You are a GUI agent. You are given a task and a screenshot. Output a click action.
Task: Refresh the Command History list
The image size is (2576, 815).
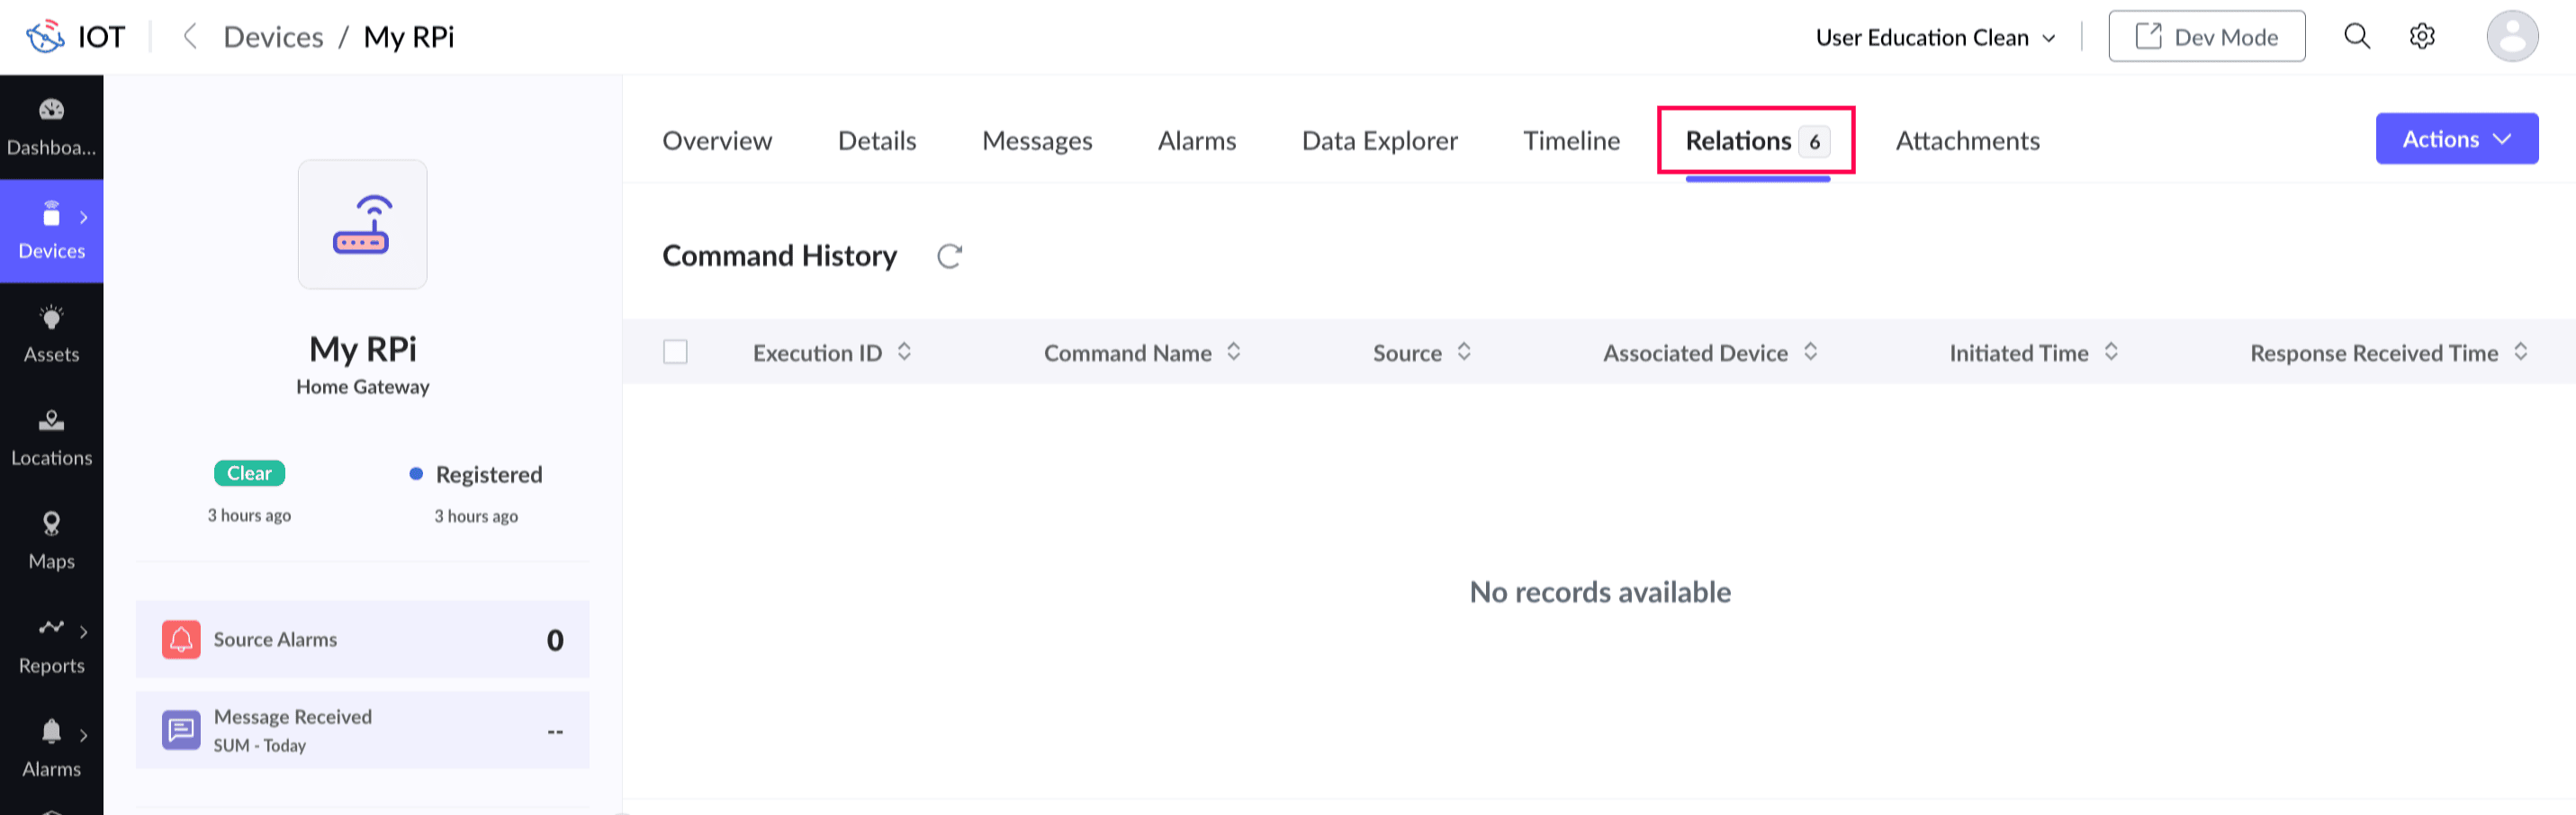point(949,256)
